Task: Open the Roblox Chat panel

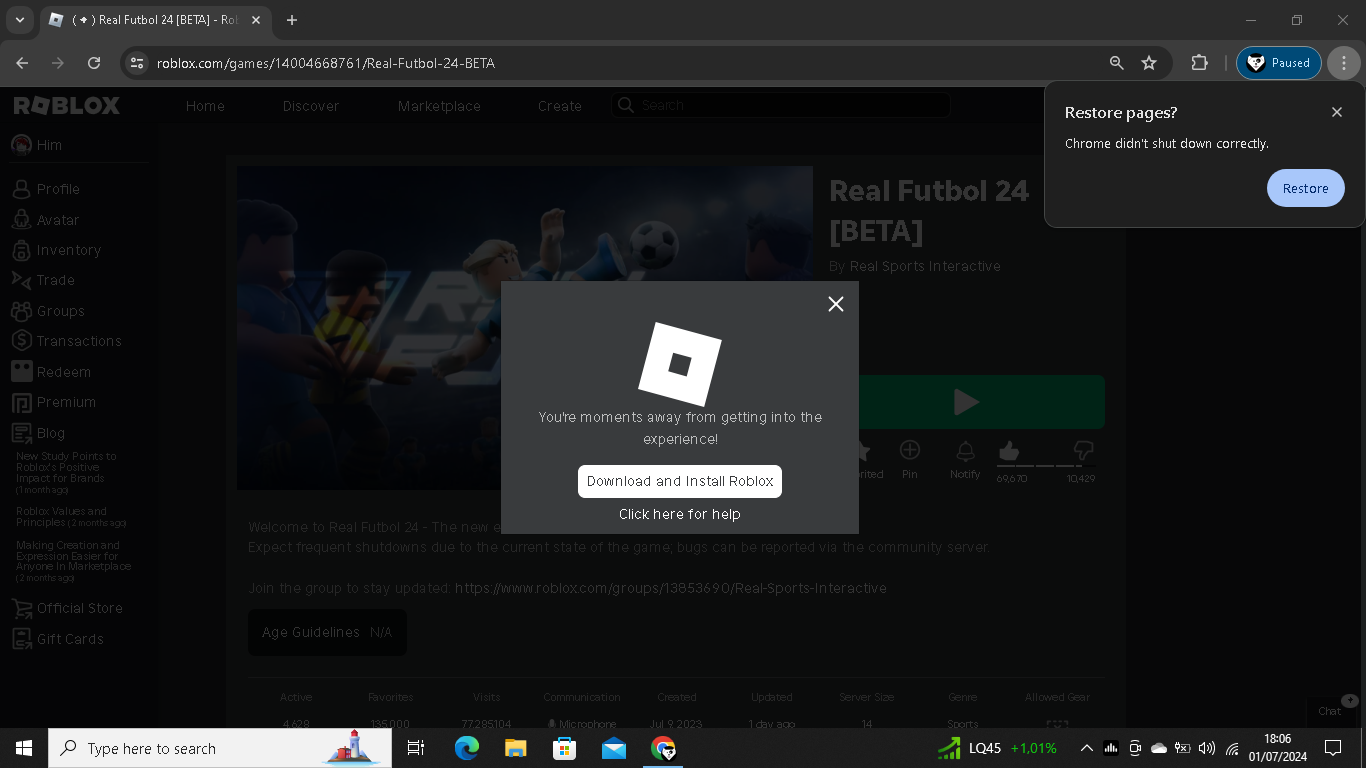Action: pyautogui.click(x=1330, y=711)
